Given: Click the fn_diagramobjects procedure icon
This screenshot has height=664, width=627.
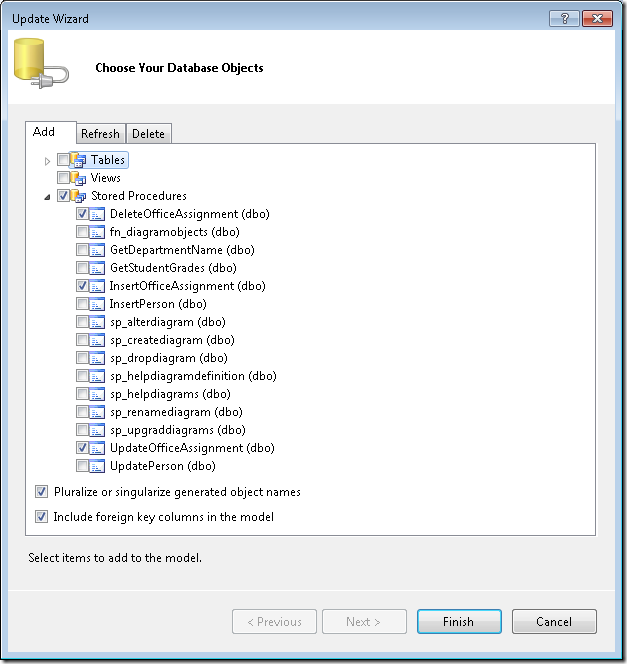Looking at the screenshot, I should [97, 232].
